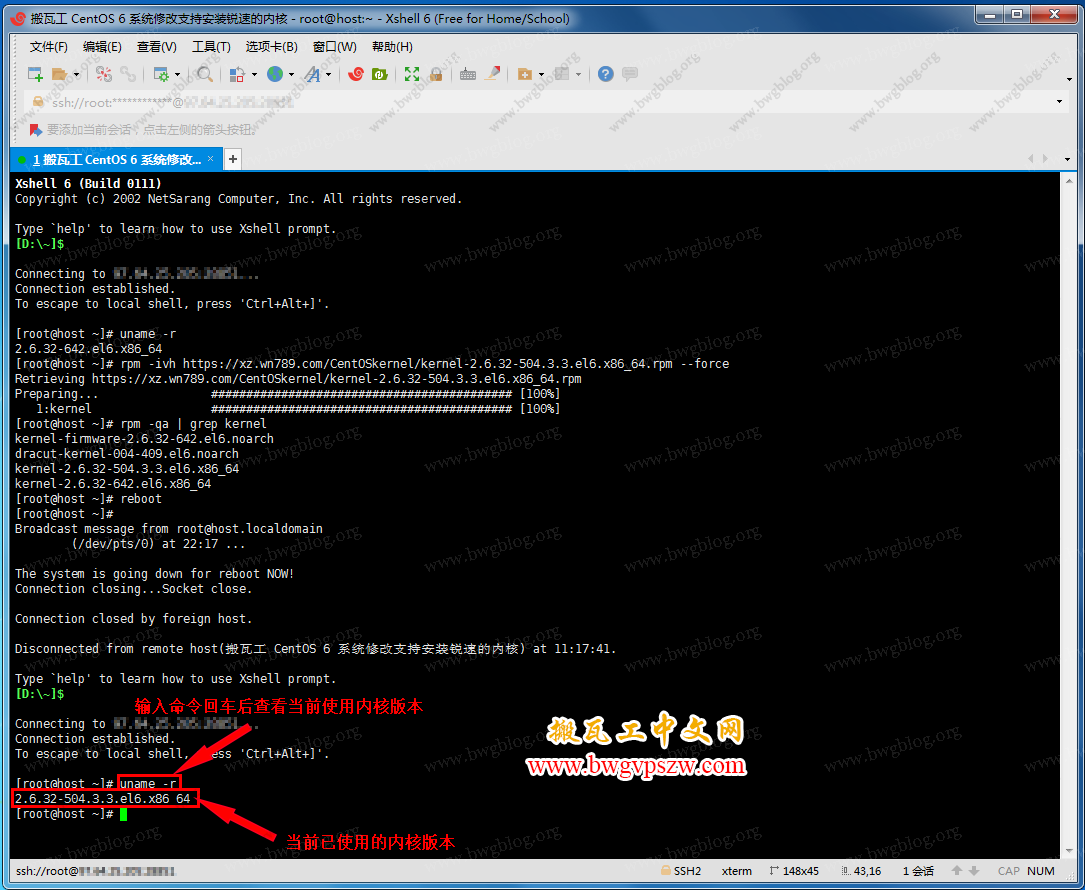
Task: Click the color scheme toolbar icon
Action: (x=237, y=74)
